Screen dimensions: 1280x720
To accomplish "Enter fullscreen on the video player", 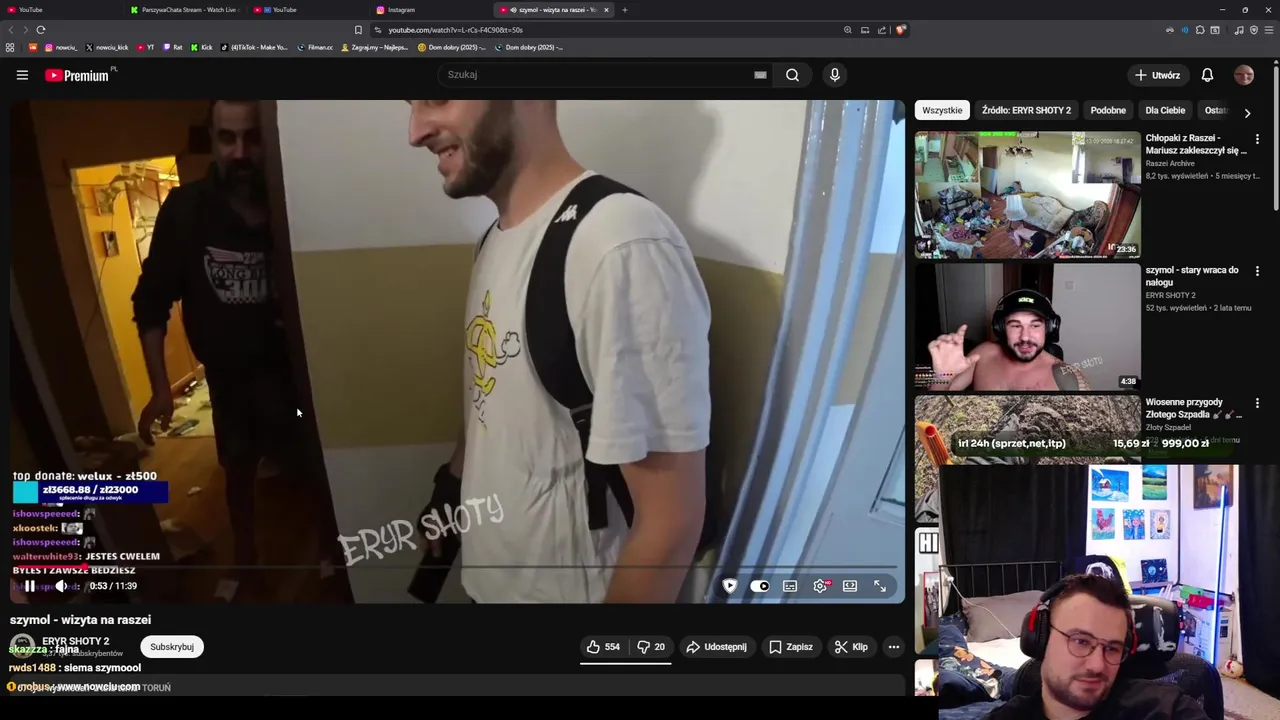I will (880, 586).
